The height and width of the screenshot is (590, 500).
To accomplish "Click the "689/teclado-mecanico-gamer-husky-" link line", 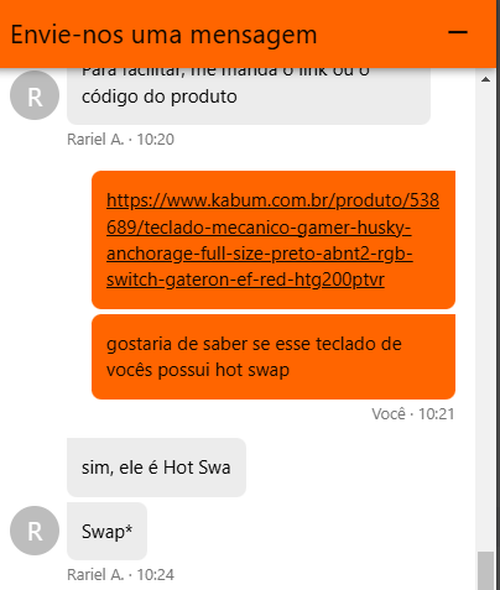I will click(x=259, y=227).
